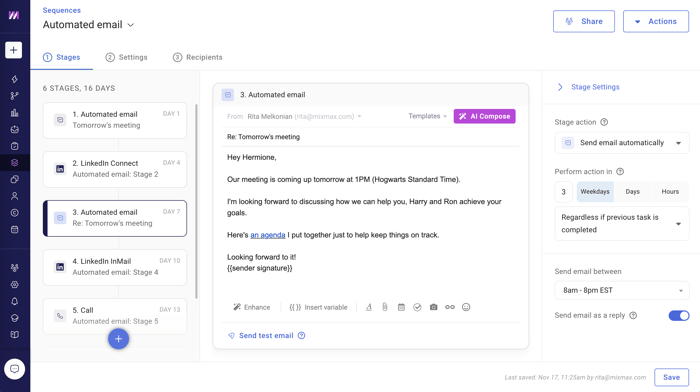Screen dimensions: 700x392
Task: Collapse the Stage Settings panel
Action: pos(560,87)
